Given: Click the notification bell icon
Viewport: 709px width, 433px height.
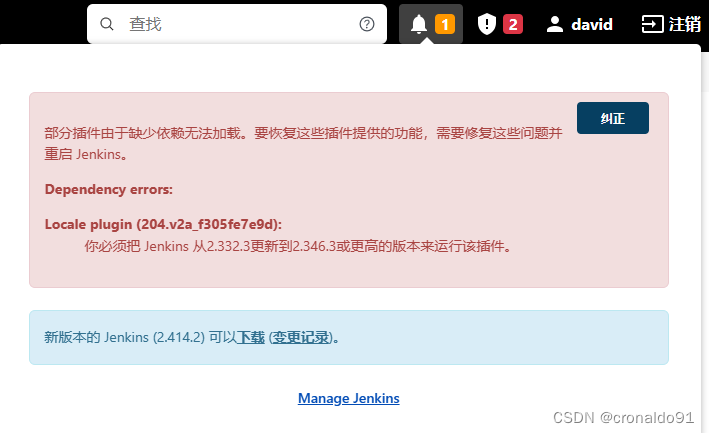Looking at the screenshot, I should (x=419, y=24).
